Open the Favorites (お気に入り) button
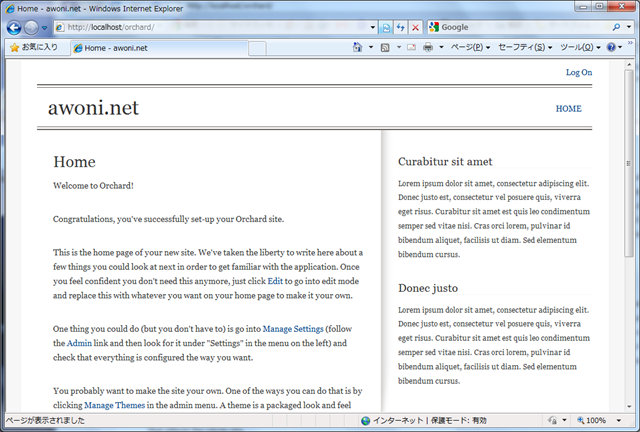The width and height of the screenshot is (640, 432). coord(34,47)
